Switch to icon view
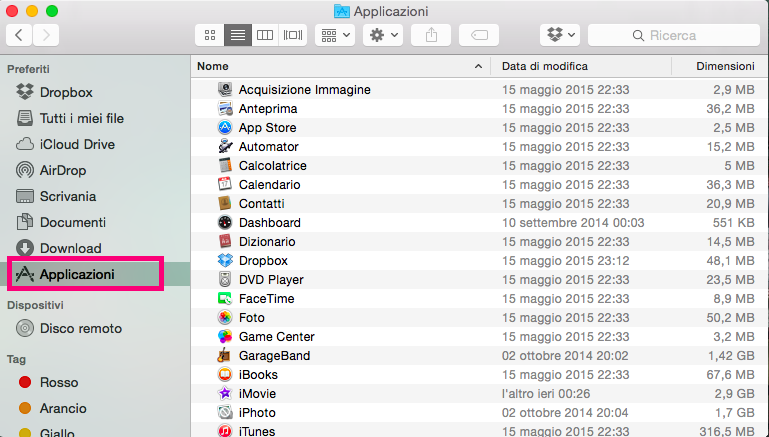The image size is (769, 437). 210,35
